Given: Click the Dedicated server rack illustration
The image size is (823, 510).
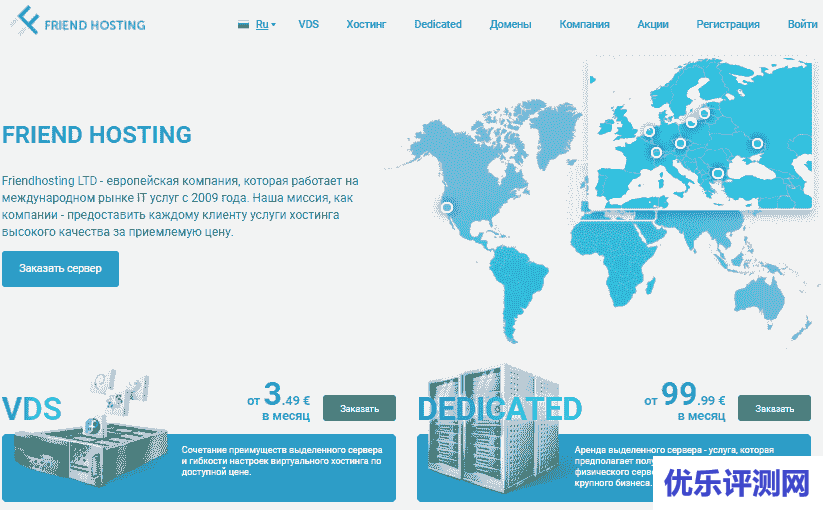Looking at the screenshot, I should [x=480, y=430].
